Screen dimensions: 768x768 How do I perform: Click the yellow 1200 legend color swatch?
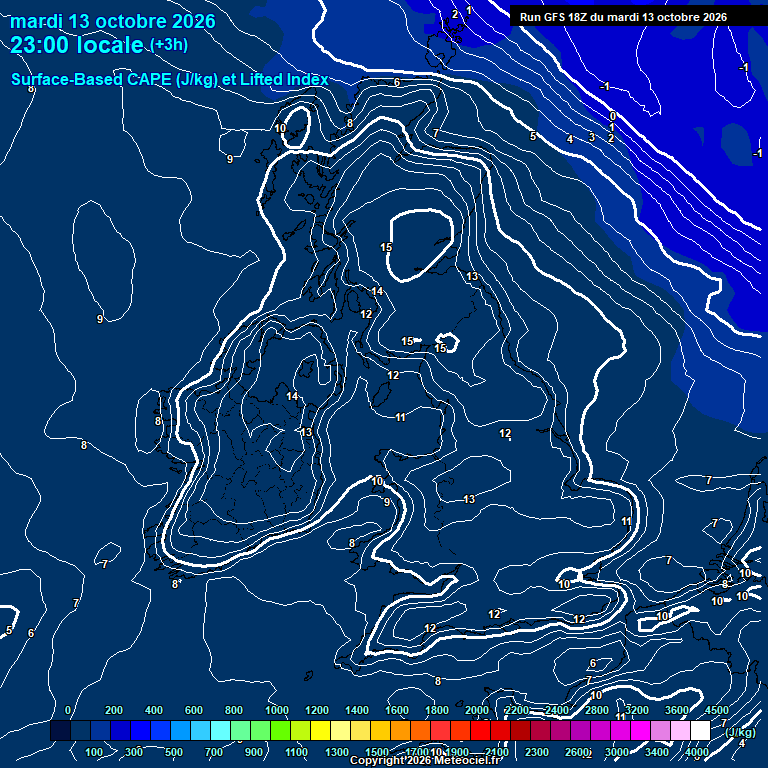point(320,730)
